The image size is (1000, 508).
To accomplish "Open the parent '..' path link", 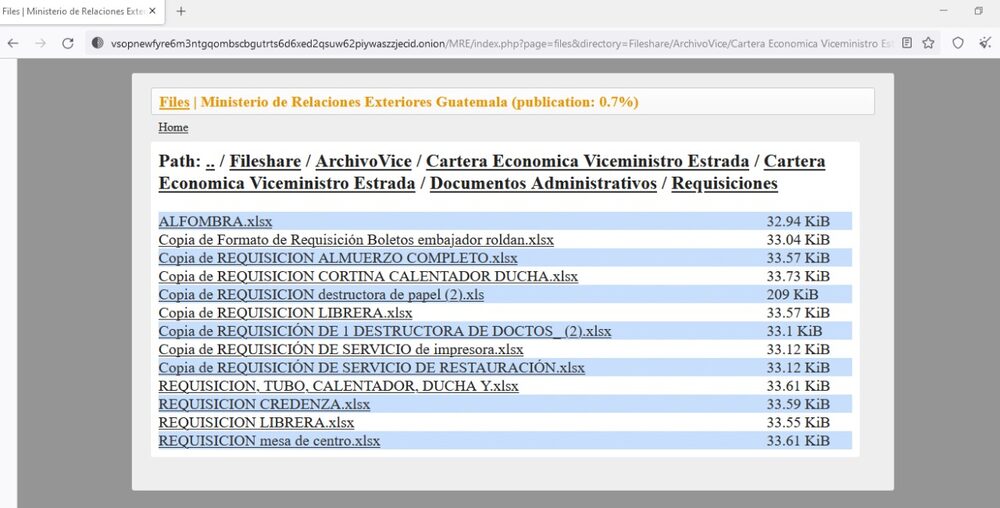I will 210,161.
